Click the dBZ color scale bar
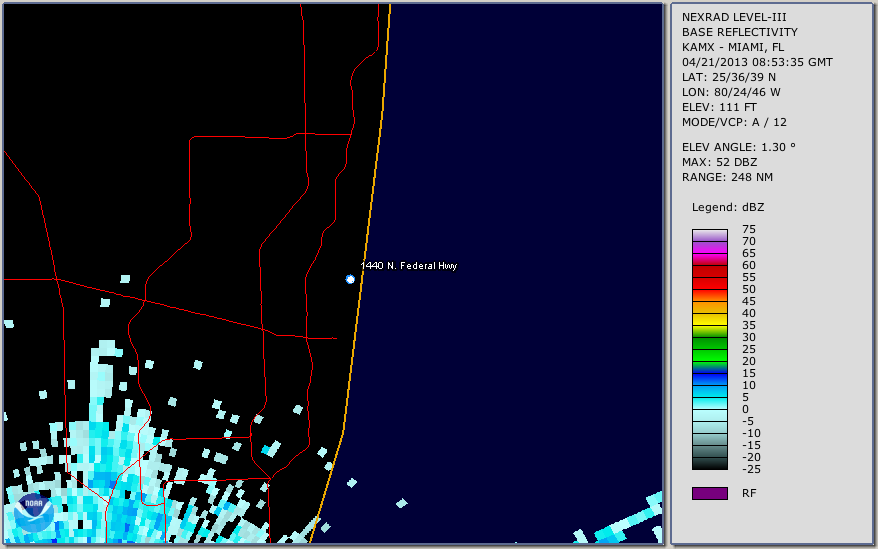Image resolution: width=878 pixels, height=549 pixels. (x=709, y=349)
